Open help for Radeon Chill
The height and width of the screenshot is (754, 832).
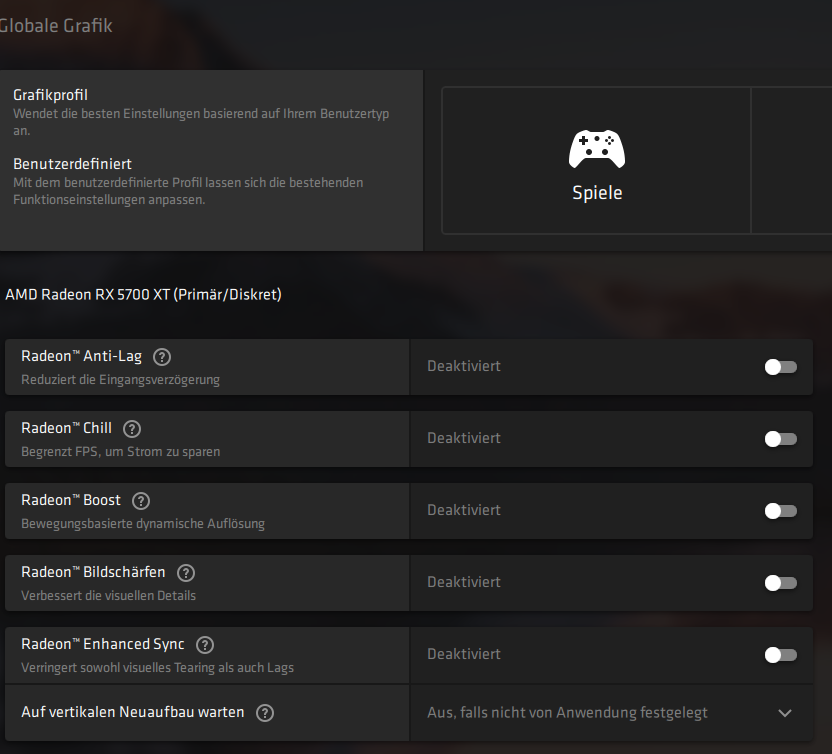132,429
